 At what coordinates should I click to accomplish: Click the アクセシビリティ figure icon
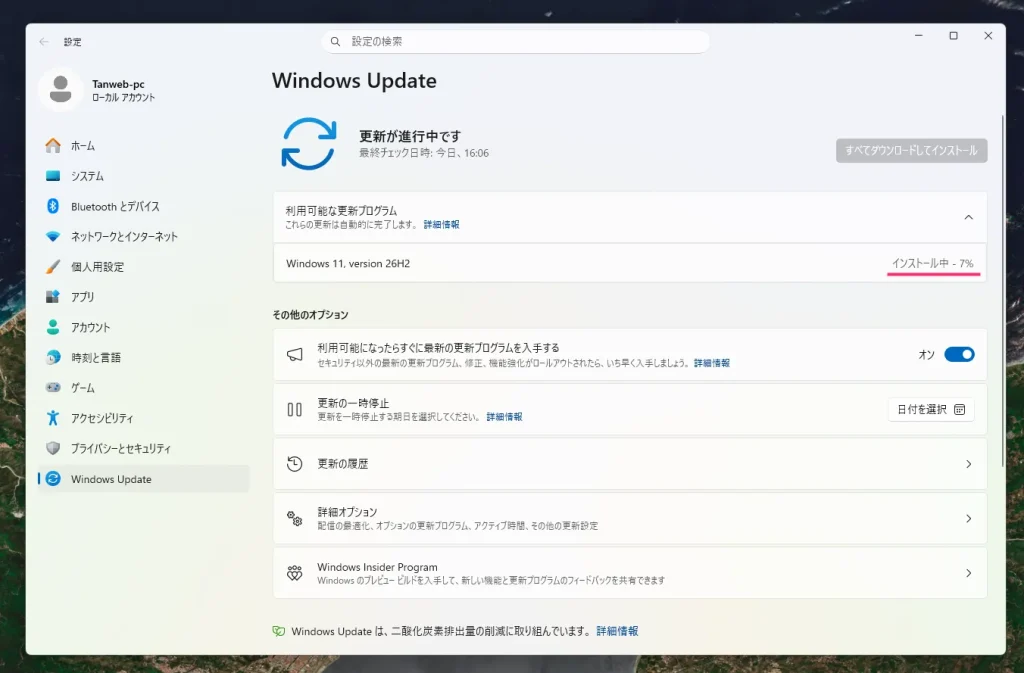(x=53, y=418)
